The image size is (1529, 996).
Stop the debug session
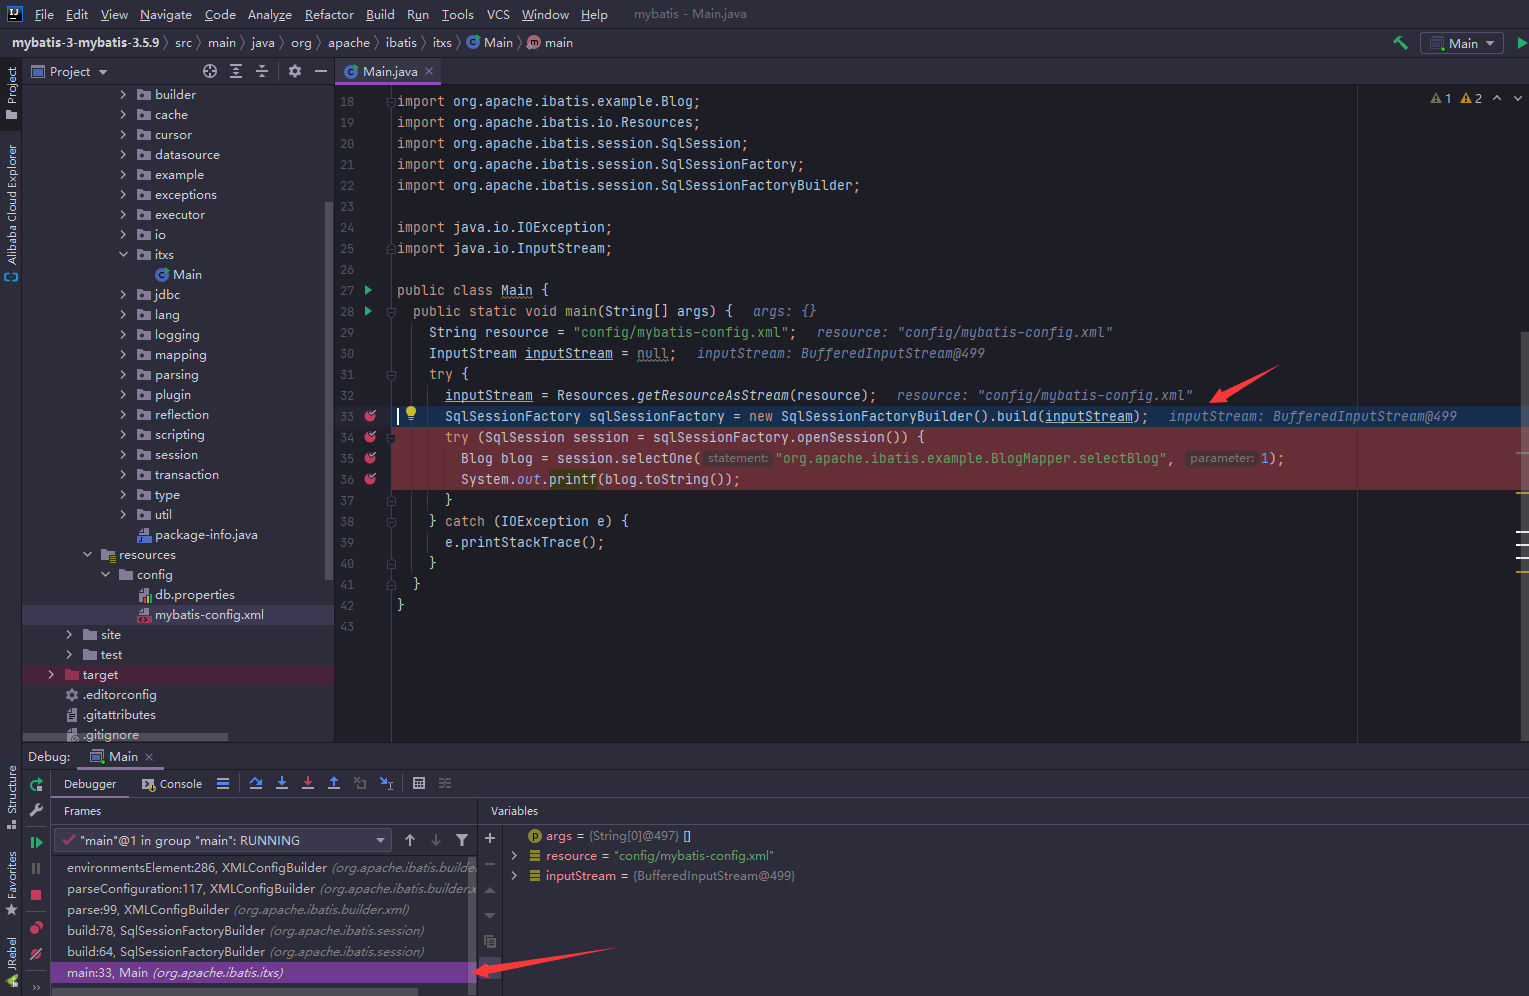[36, 895]
